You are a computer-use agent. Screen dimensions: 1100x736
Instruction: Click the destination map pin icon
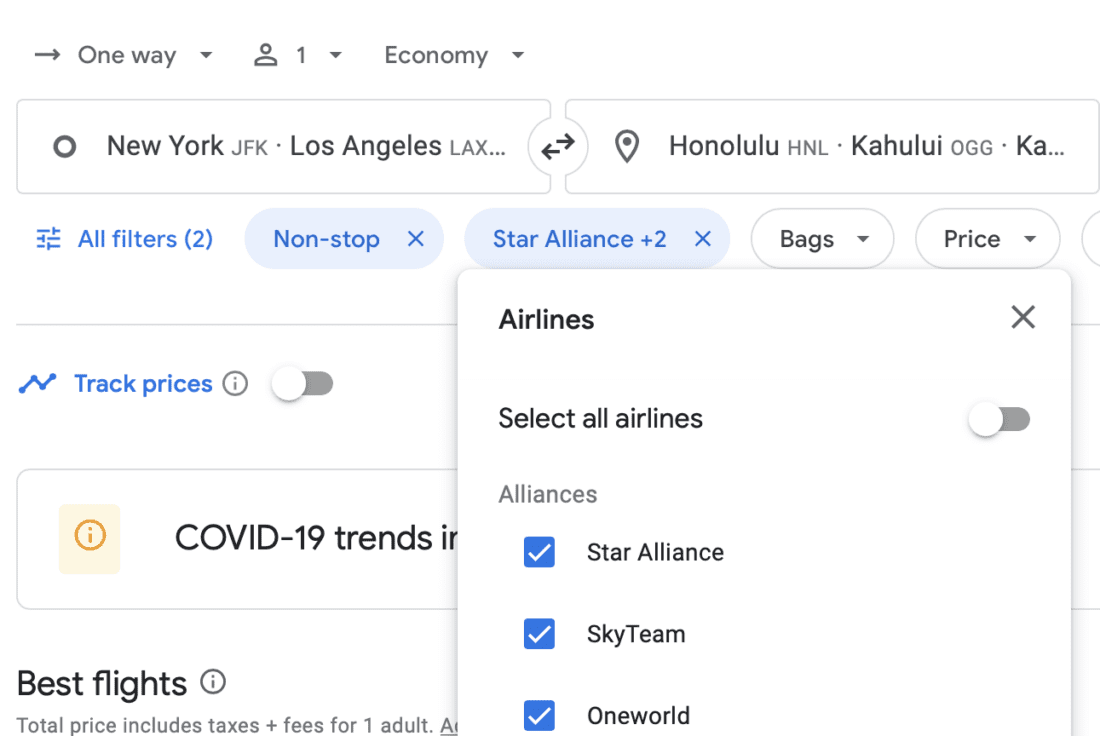coord(626,147)
